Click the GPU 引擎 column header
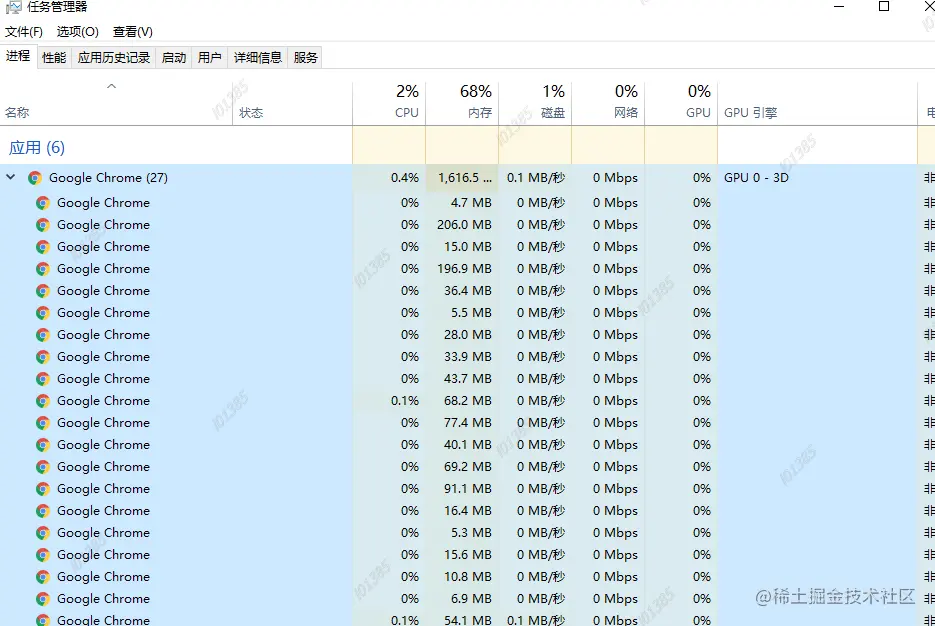935x626 pixels. (818, 103)
